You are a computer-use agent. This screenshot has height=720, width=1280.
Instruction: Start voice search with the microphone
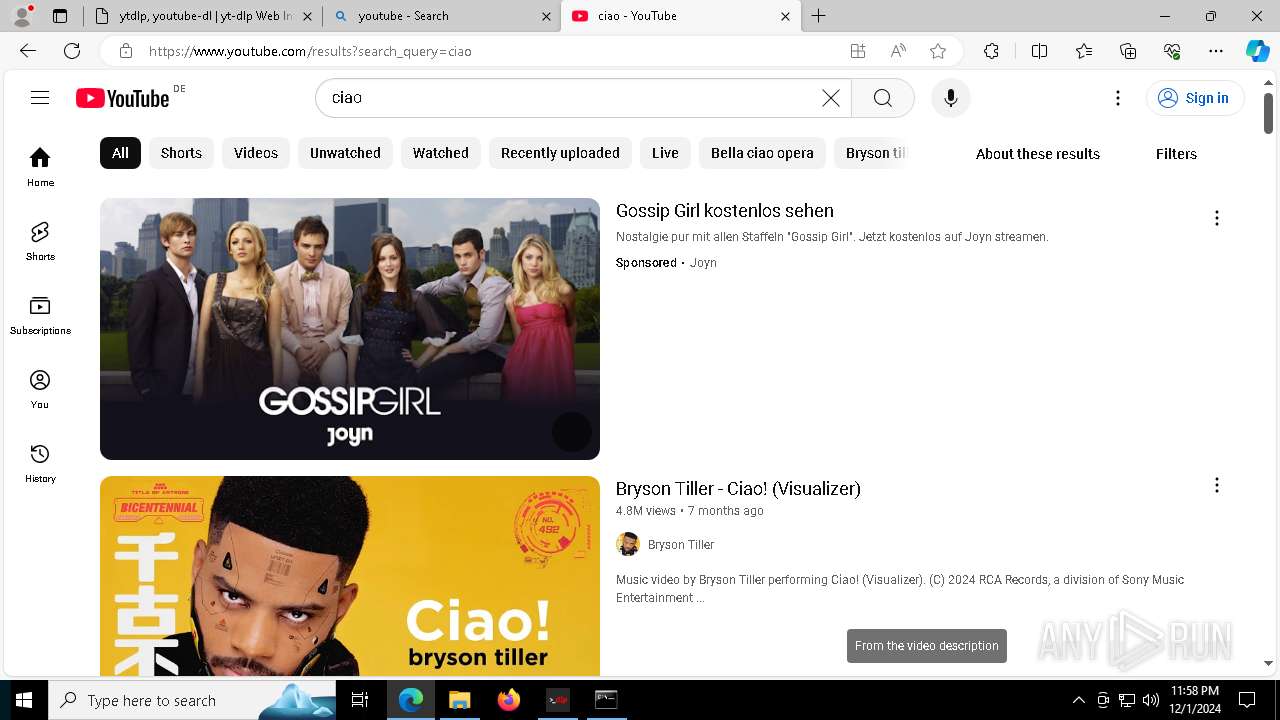pyautogui.click(x=950, y=97)
